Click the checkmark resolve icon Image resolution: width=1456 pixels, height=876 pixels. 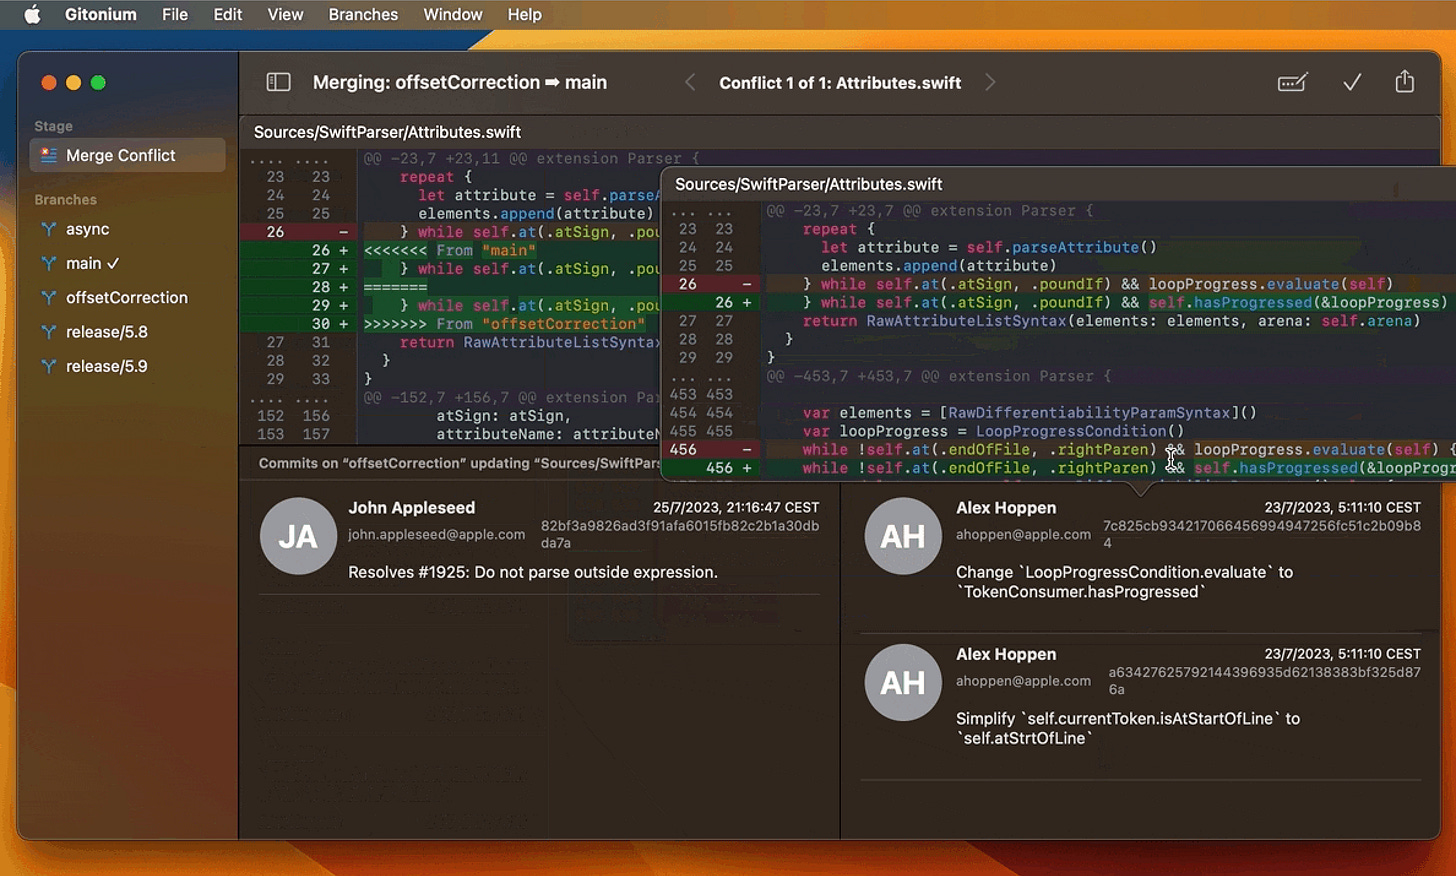pos(1352,82)
